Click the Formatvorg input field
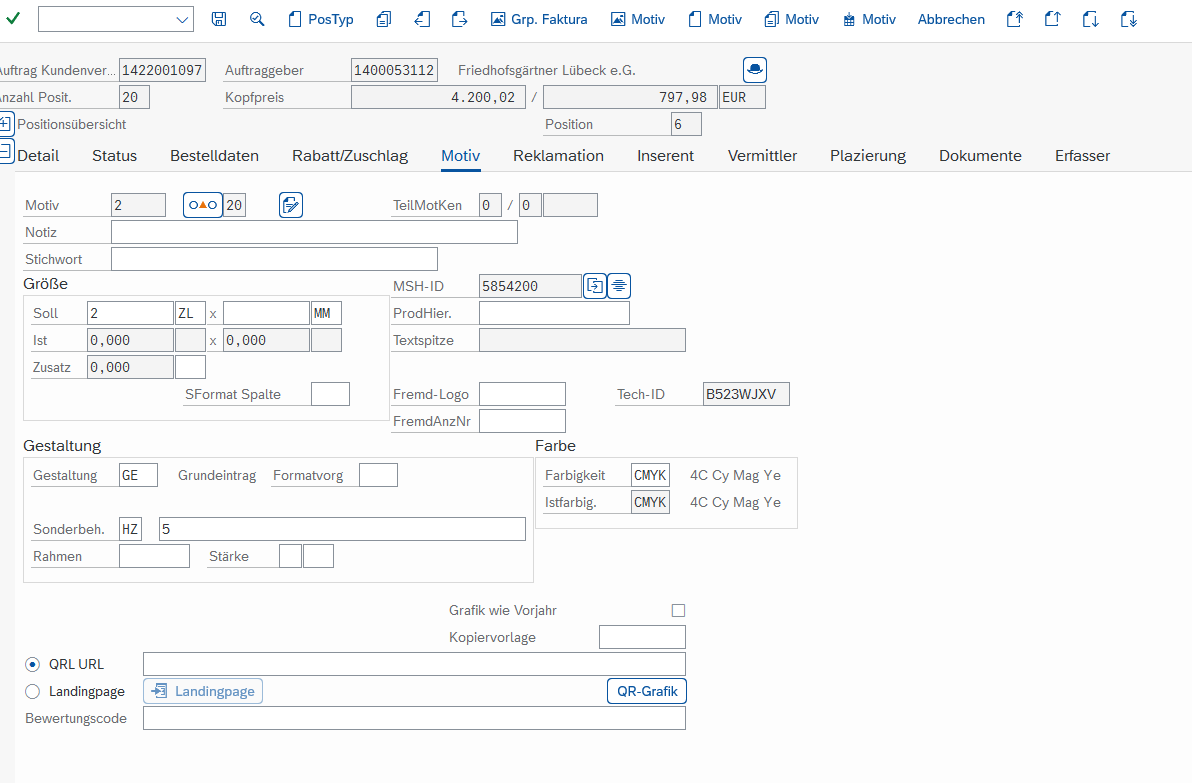 (378, 475)
